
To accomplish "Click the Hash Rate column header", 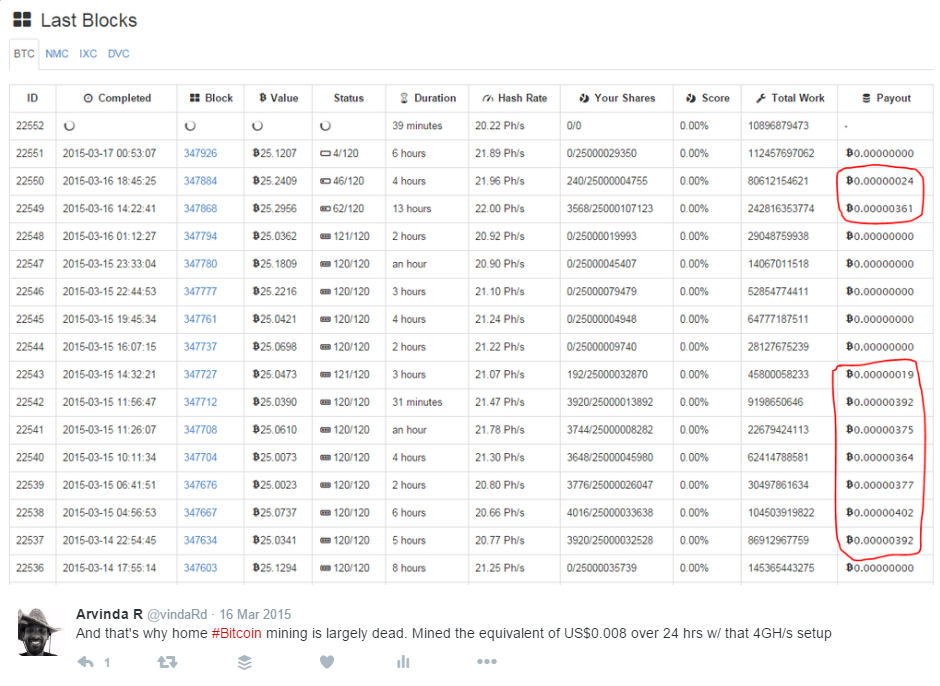I will point(514,98).
